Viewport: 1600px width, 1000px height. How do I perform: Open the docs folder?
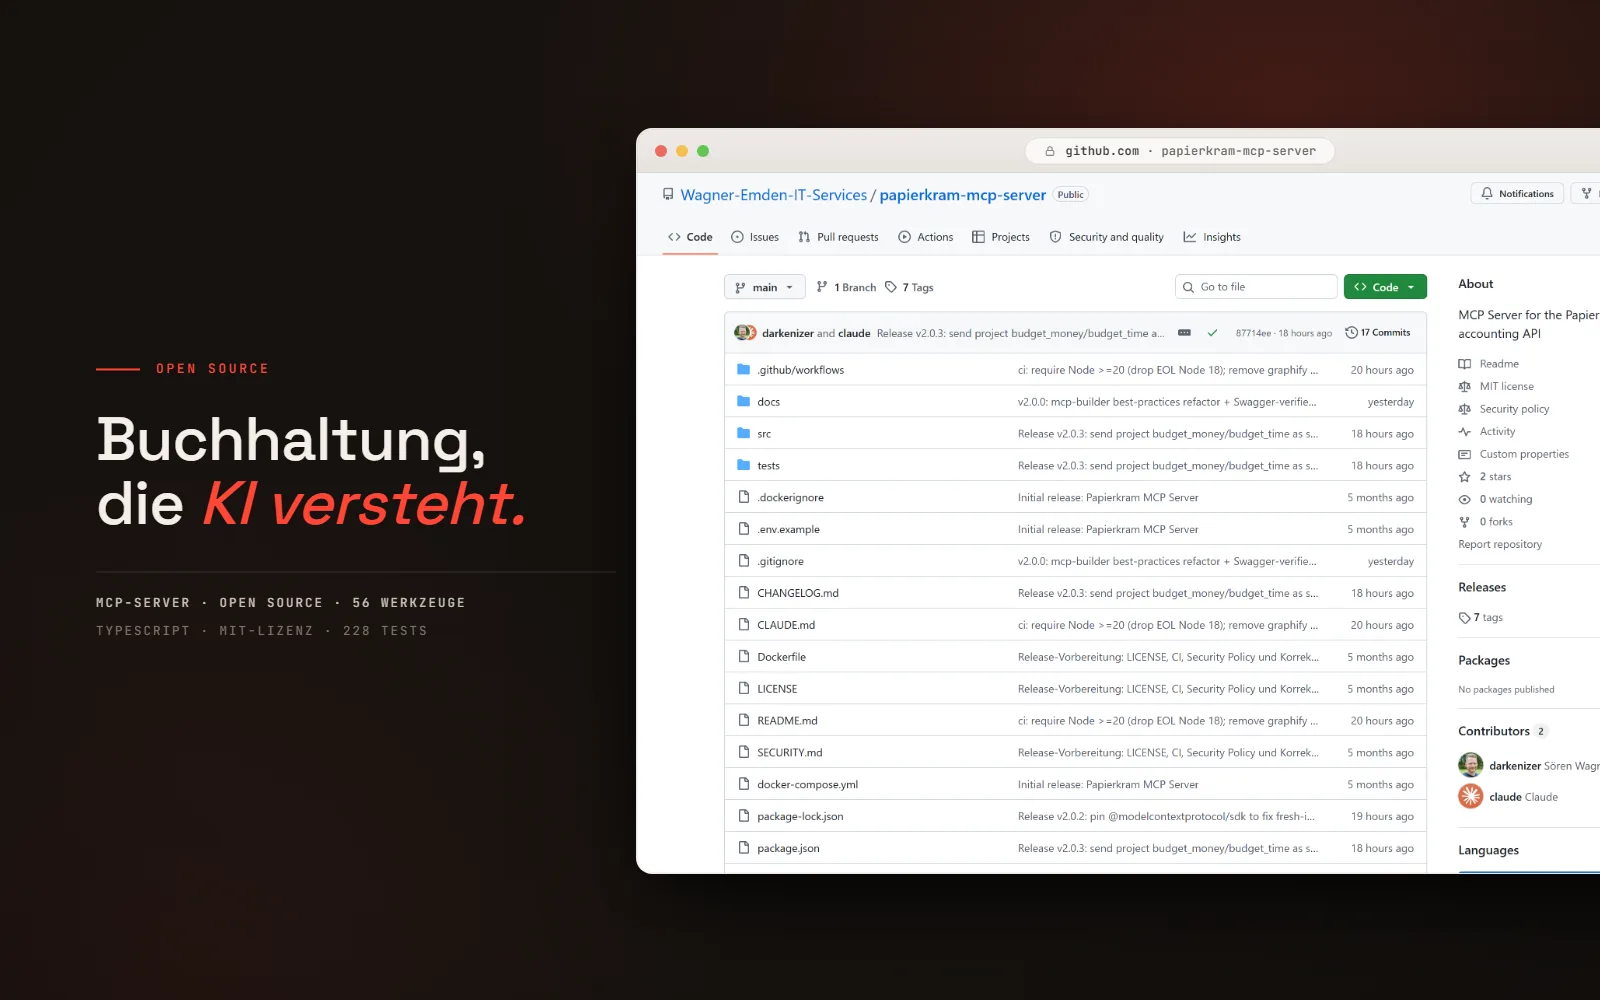pos(769,402)
